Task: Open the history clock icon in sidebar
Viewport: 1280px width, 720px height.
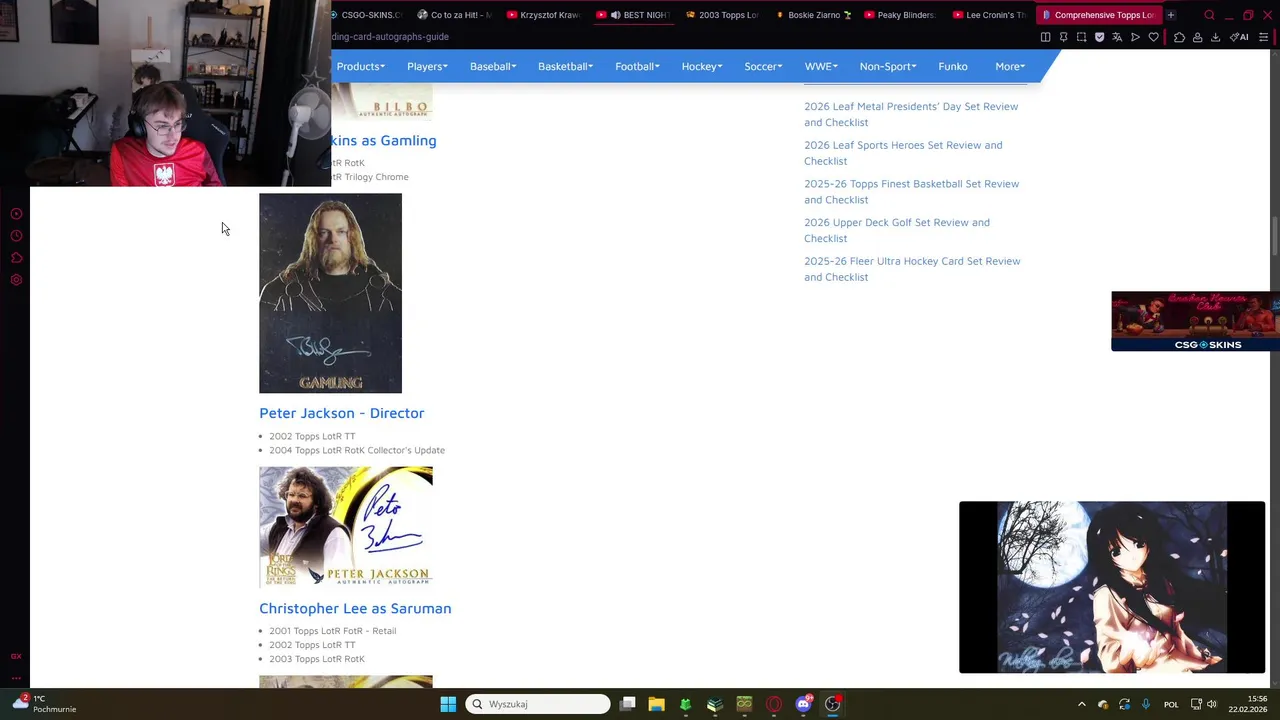Action: [16, 236]
